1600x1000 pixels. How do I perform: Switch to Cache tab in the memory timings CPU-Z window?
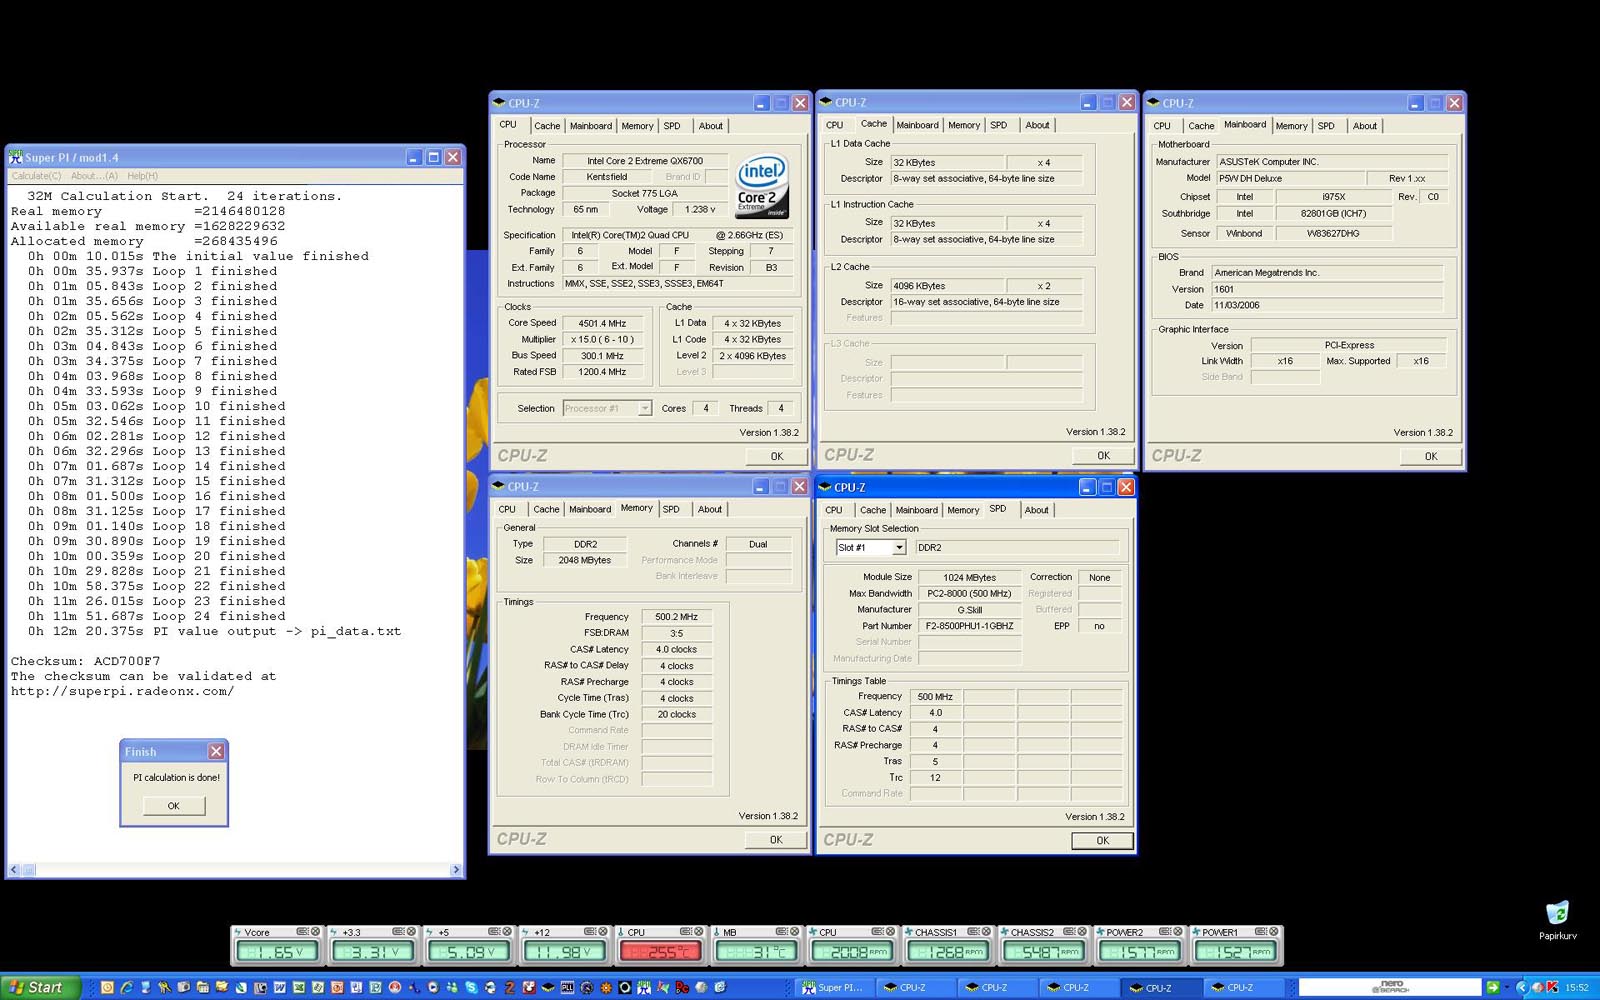(x=546, y=509)
